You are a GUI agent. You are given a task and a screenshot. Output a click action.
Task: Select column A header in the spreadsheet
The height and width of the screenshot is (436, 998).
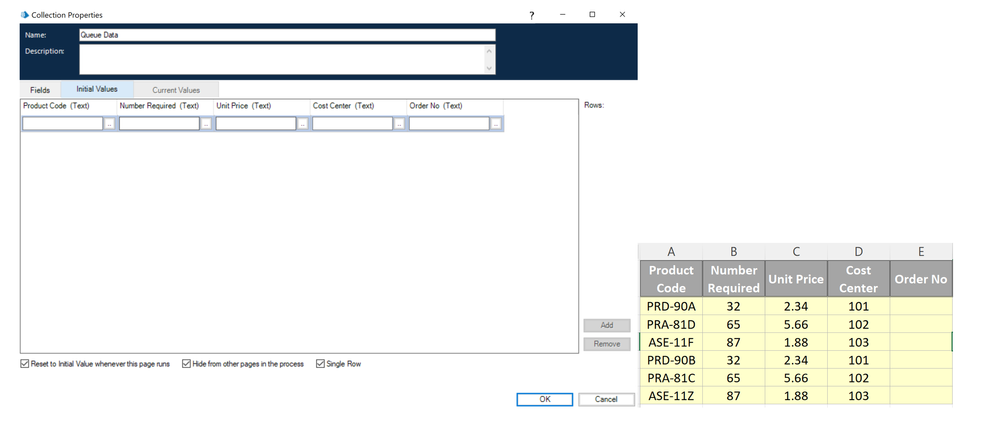[671, 251]
